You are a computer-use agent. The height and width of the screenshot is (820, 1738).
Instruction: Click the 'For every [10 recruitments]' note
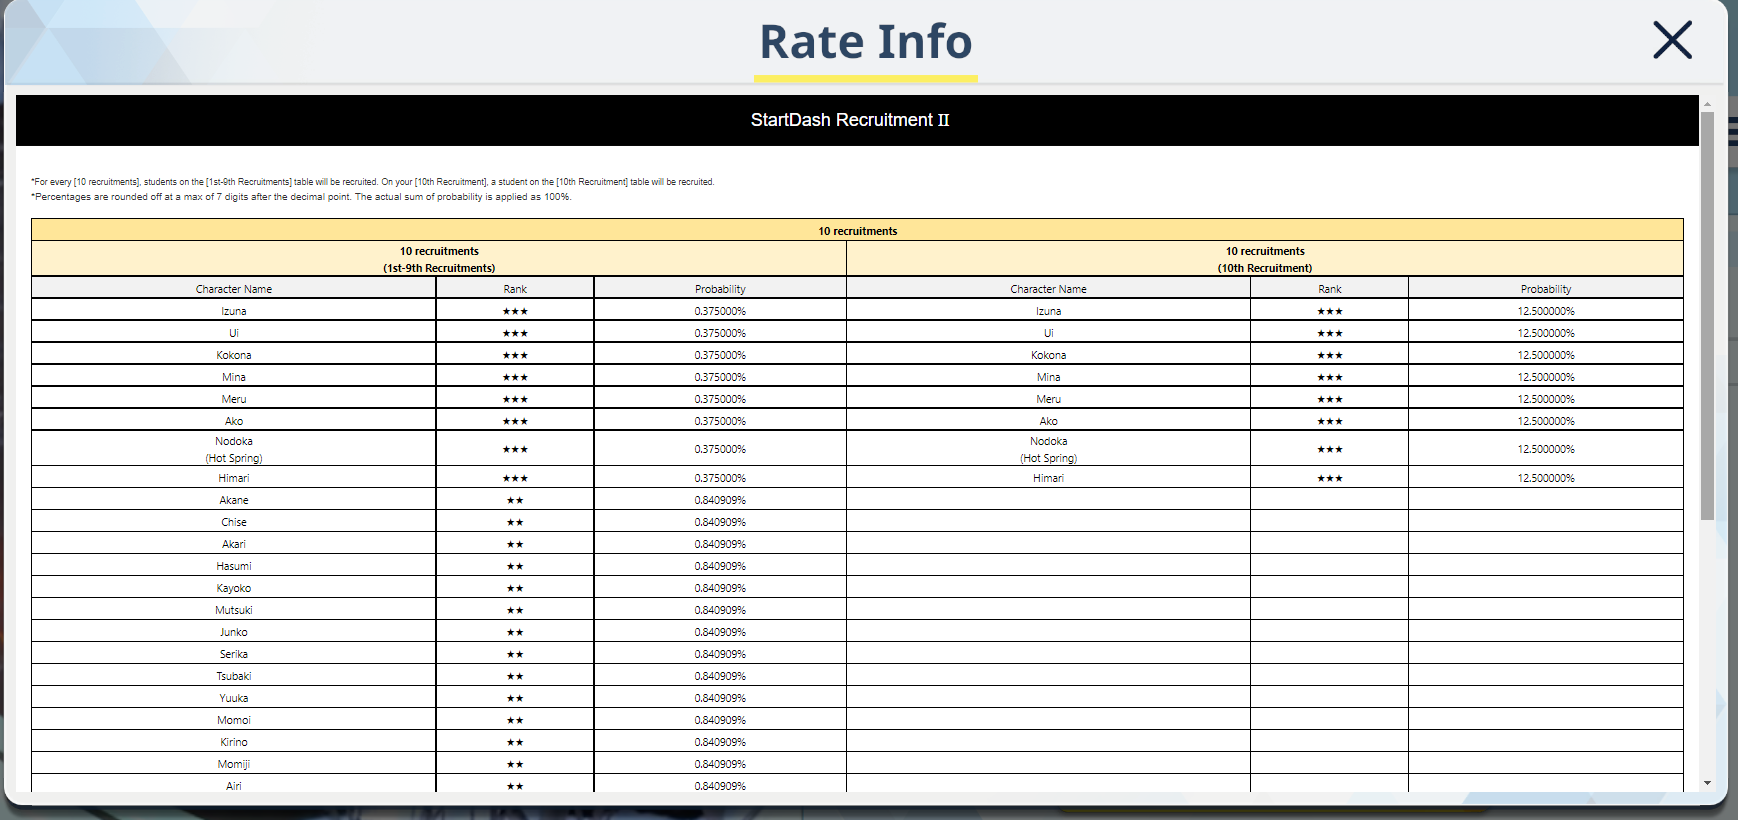click(x=373, y=182)
